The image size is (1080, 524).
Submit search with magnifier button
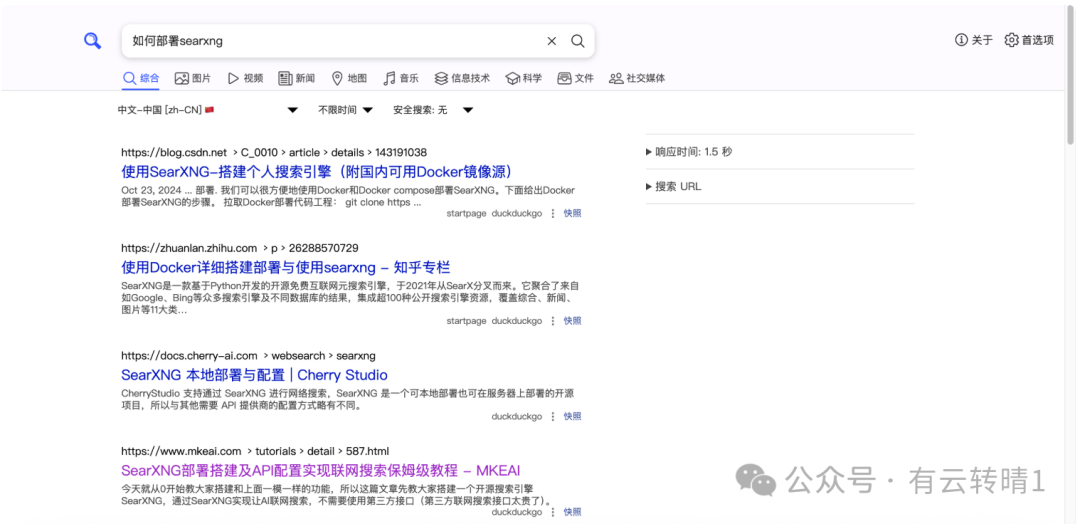tap(578, 41)
